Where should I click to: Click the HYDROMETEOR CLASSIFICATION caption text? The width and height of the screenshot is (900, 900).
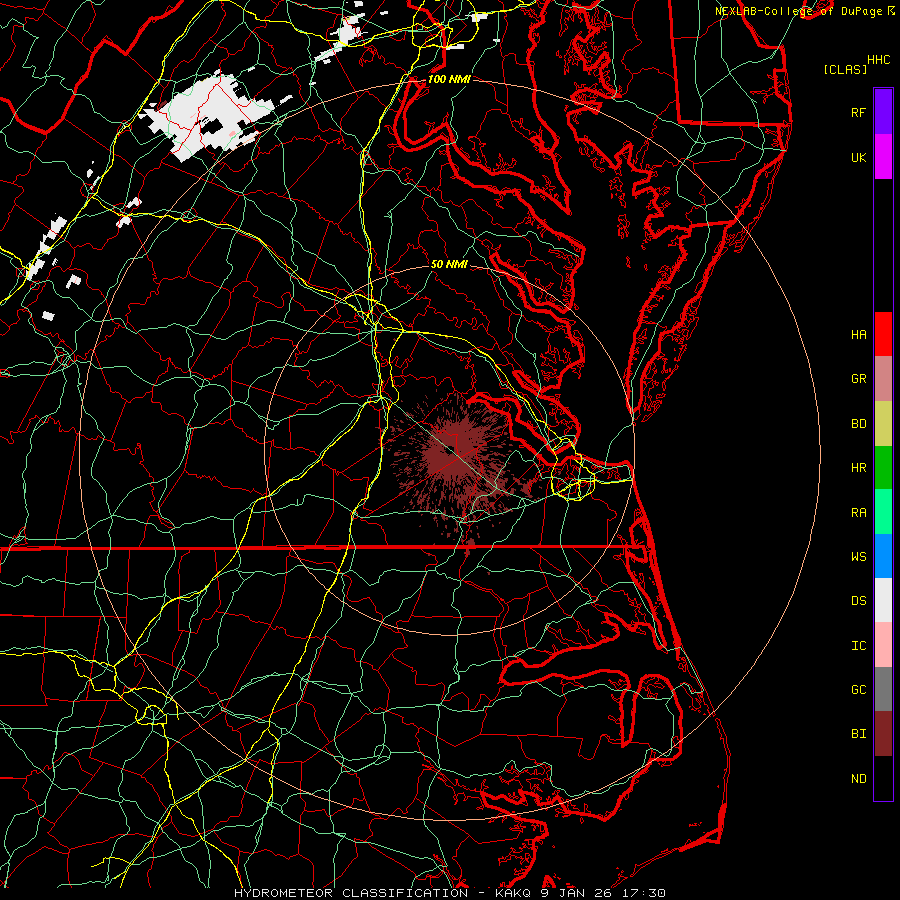click(x=351, y=893)
